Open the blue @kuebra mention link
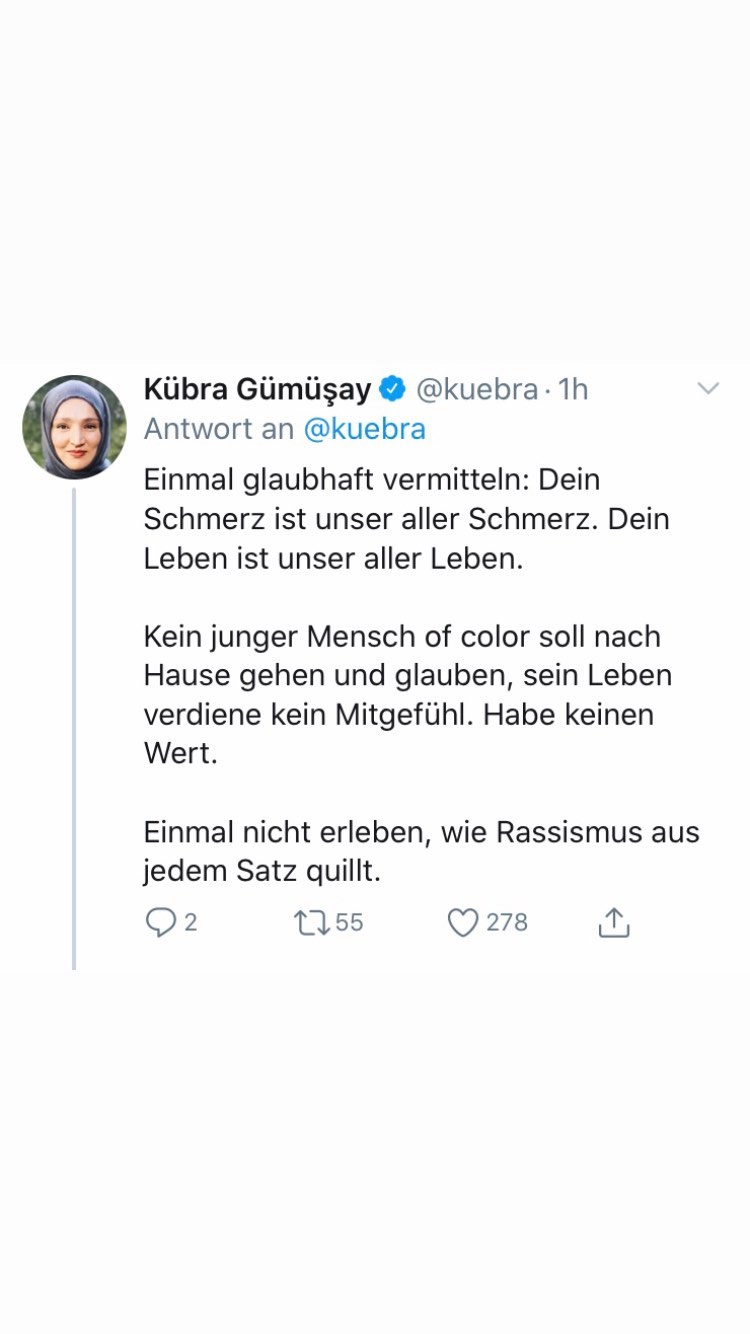 tap(364, 429)
